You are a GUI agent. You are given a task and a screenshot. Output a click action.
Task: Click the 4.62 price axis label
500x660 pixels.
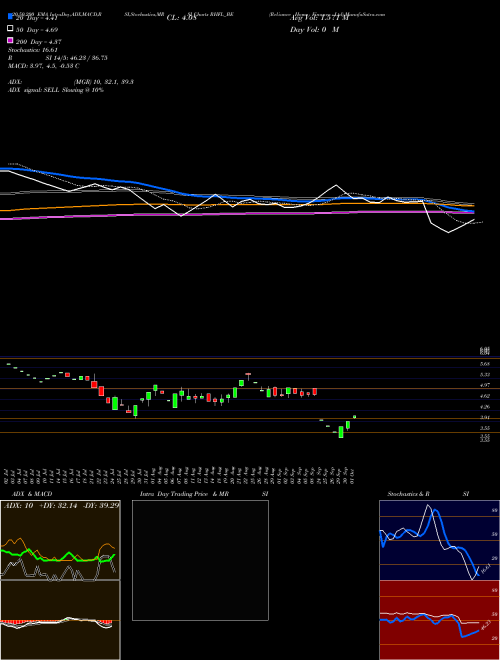[x=485, y=396]
